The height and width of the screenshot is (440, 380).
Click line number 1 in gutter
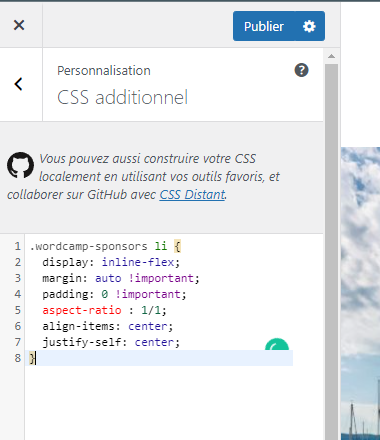point(17,246)
